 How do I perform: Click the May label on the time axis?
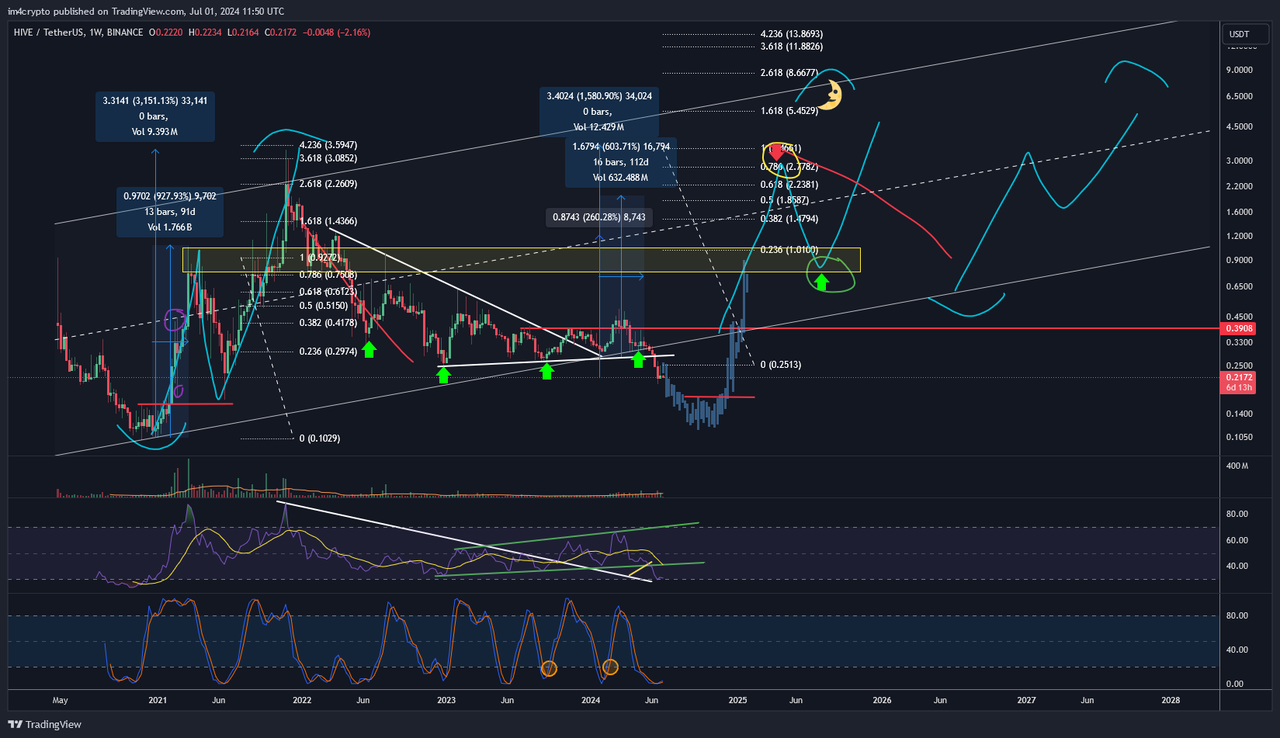click(x=60, y=701)
